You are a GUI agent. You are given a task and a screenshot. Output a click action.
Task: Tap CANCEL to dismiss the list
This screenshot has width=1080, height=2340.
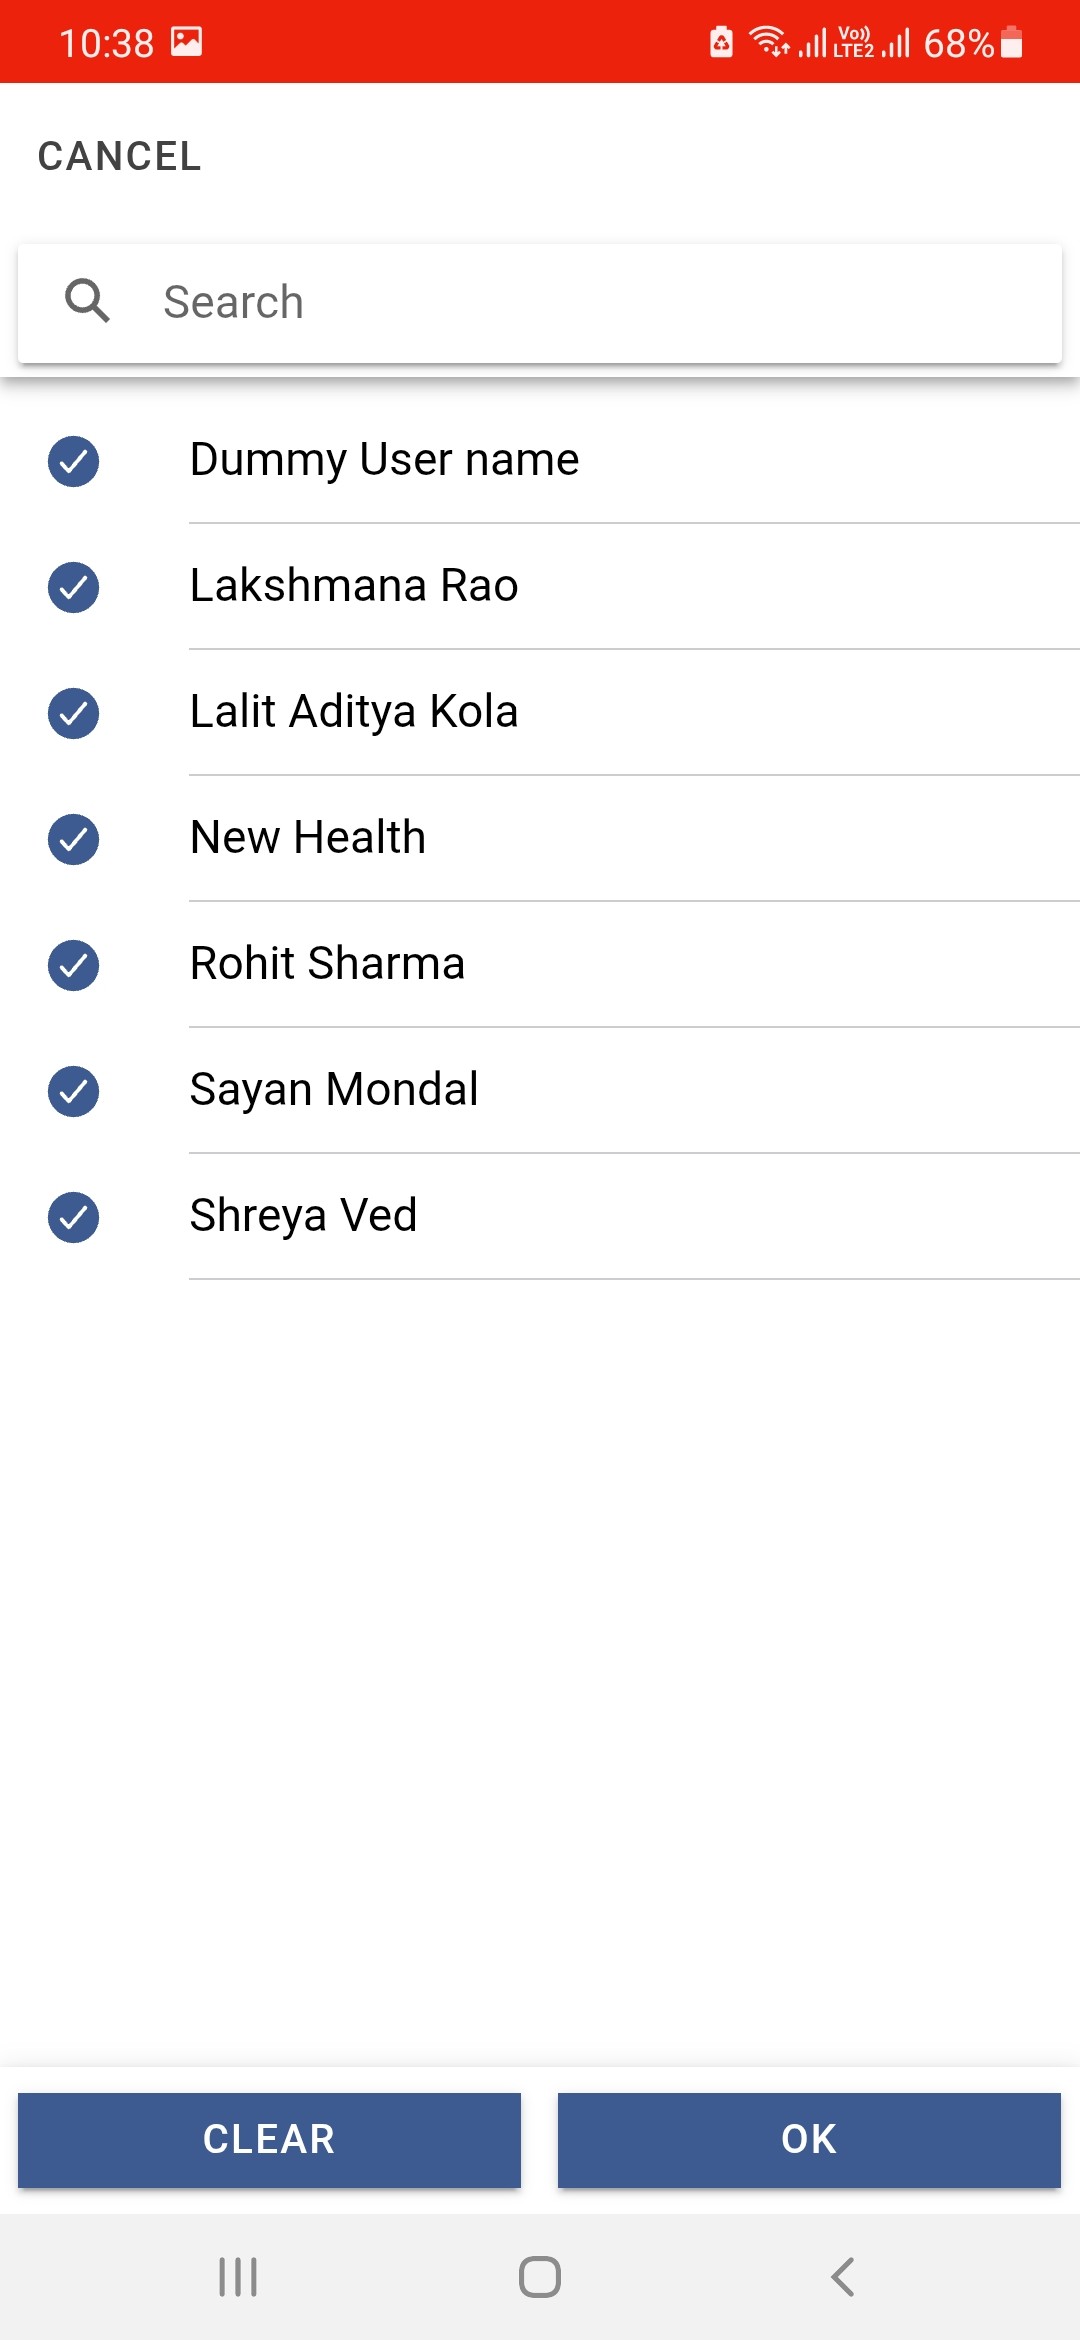point(120,156)
